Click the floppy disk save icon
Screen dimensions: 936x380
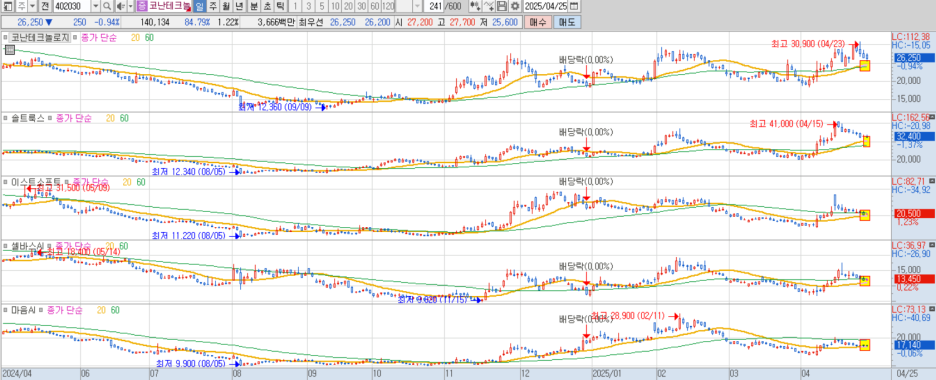[501, 7]
